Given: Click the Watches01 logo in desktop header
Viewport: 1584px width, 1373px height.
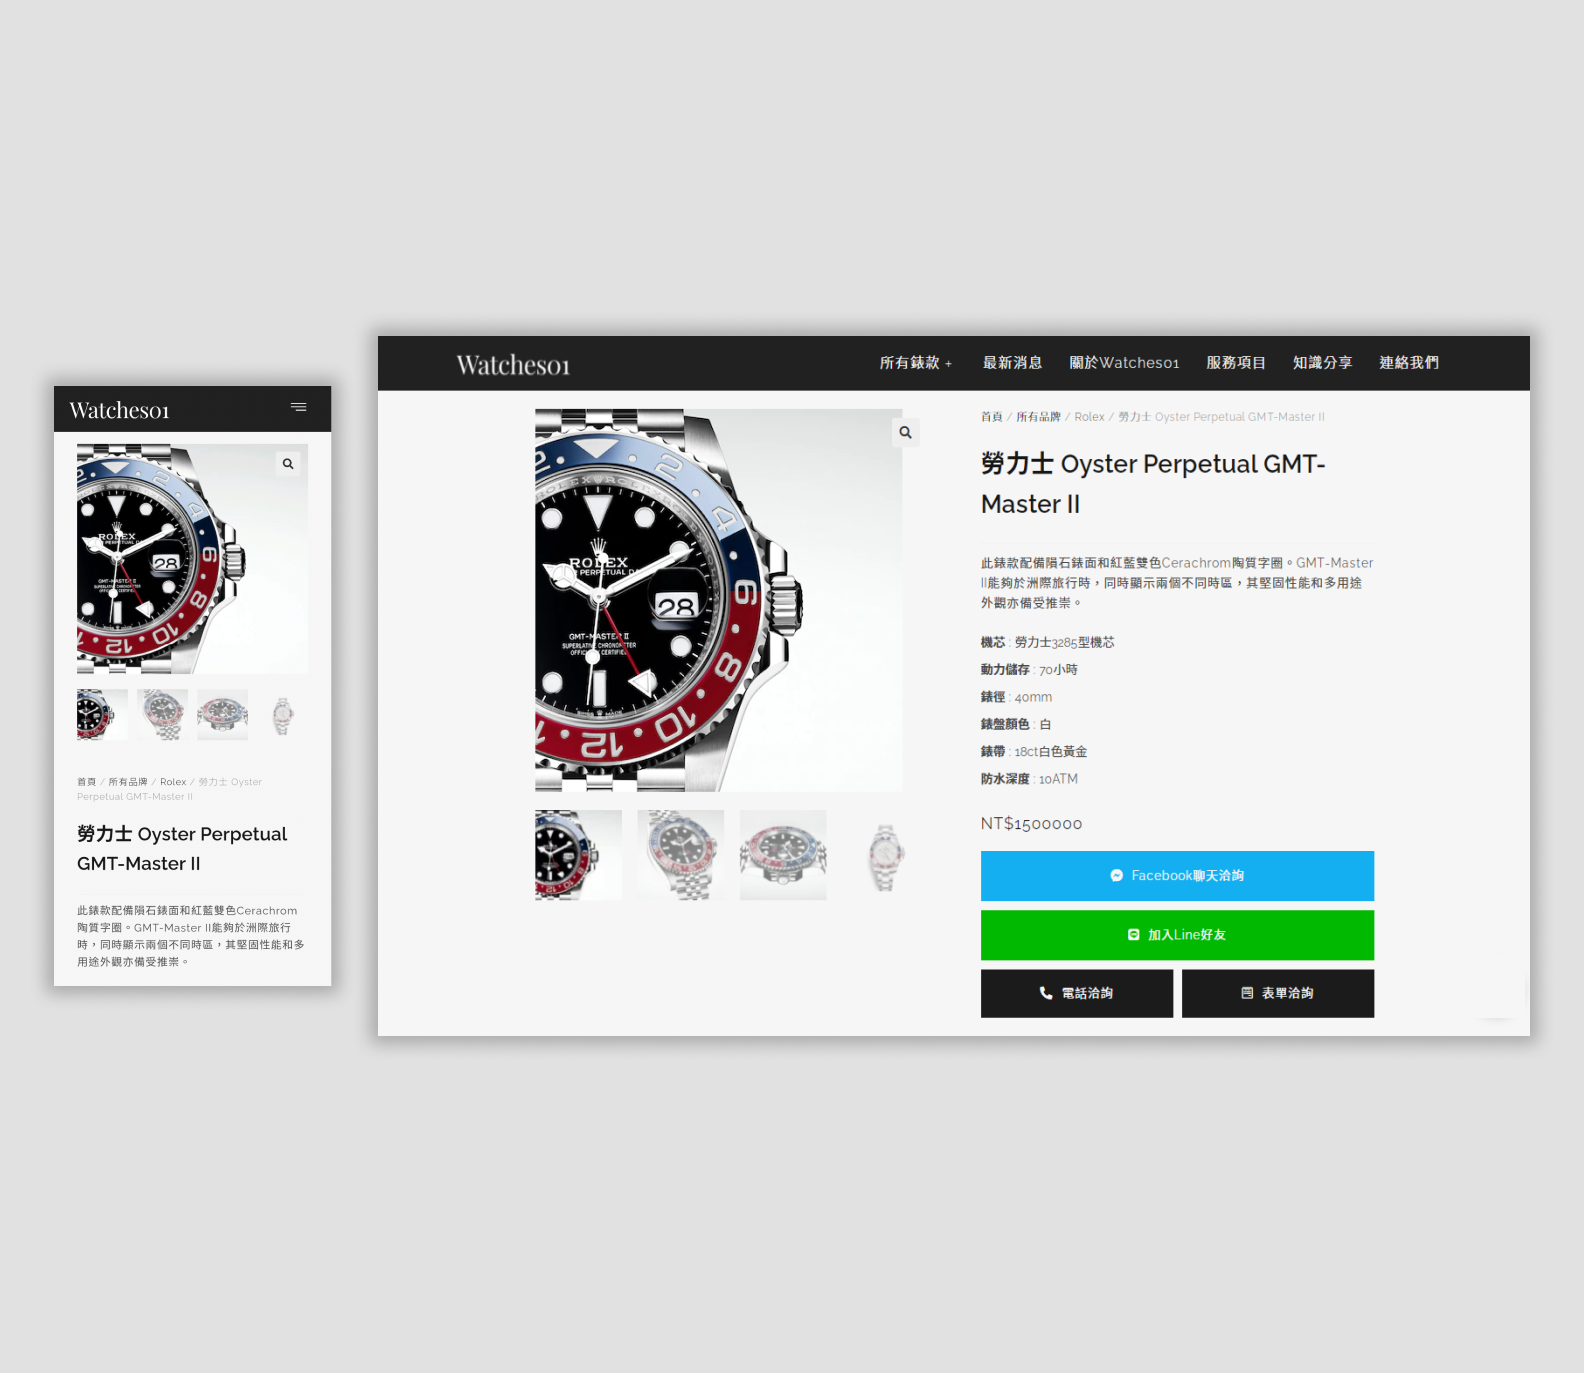Looking at the screenshot, I should point(513,365).
